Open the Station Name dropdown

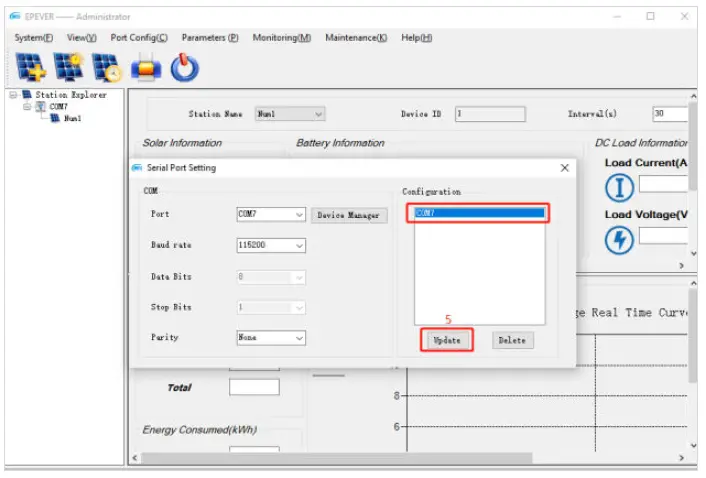[319, 114]
